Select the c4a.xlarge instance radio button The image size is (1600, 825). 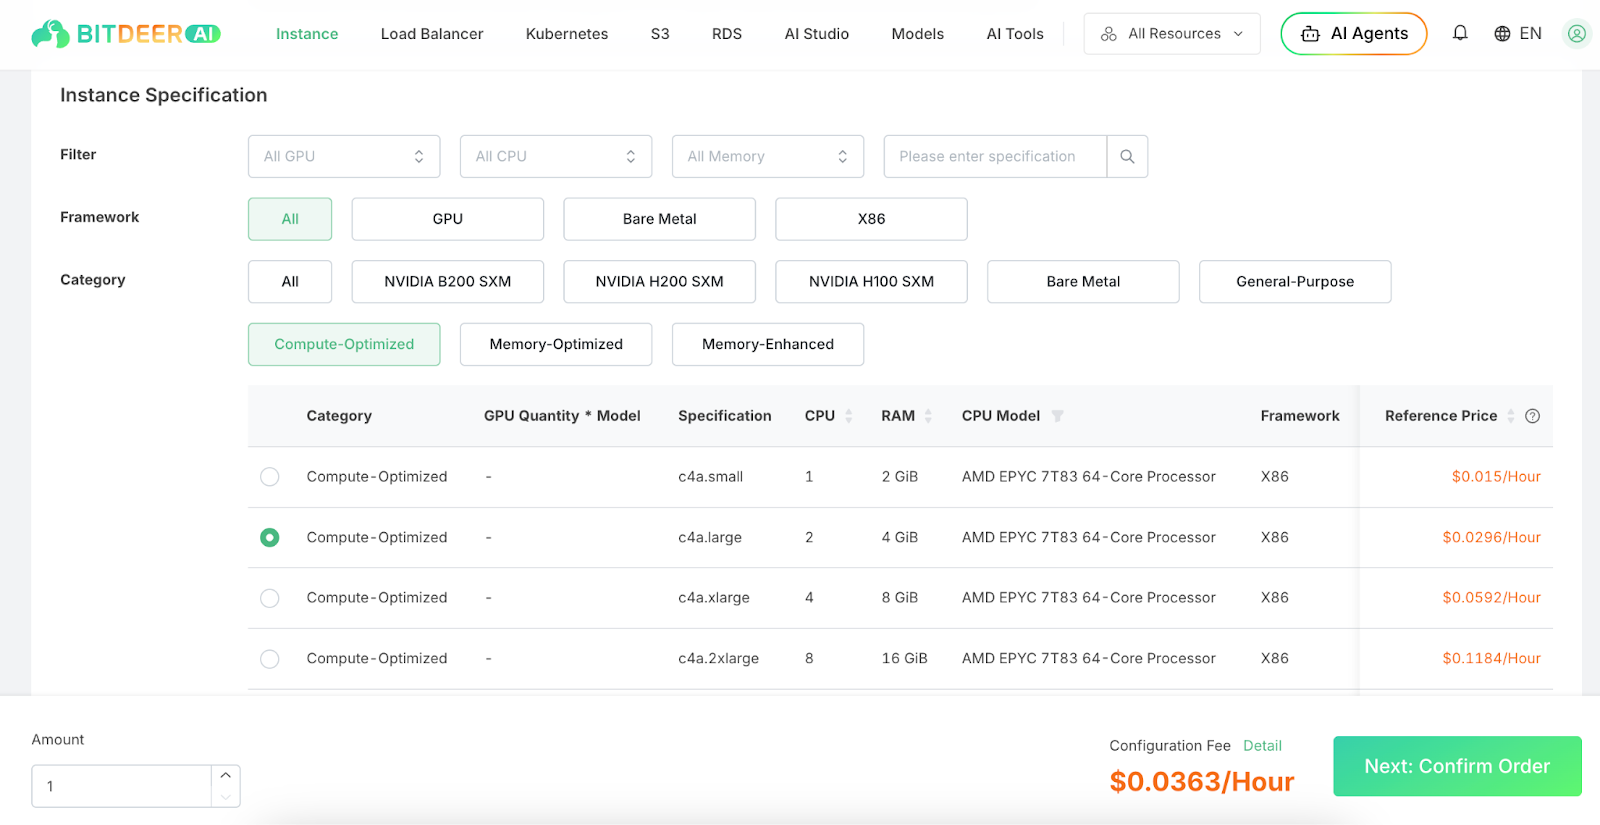(270, 598)
